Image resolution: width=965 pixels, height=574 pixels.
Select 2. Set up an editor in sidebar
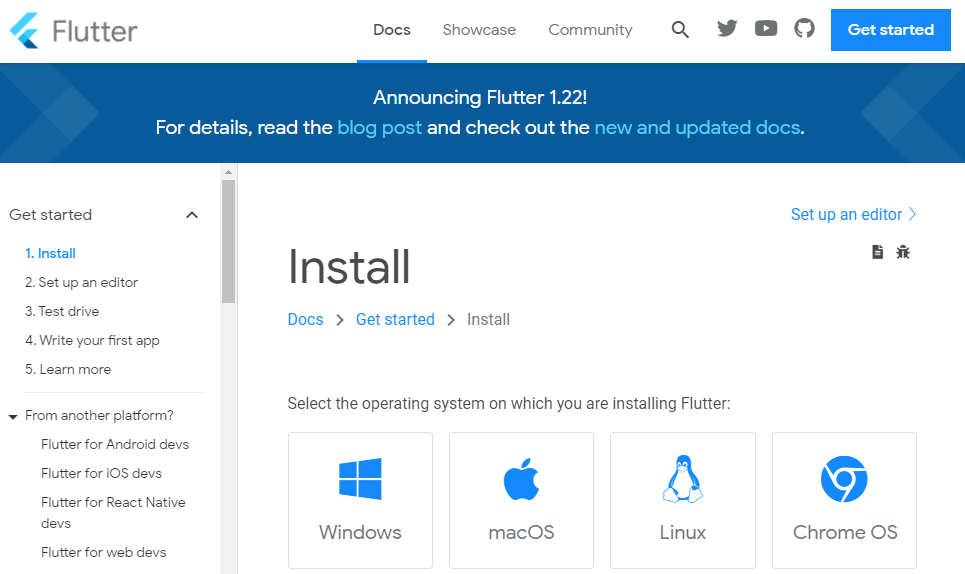(x=81, y=282)
